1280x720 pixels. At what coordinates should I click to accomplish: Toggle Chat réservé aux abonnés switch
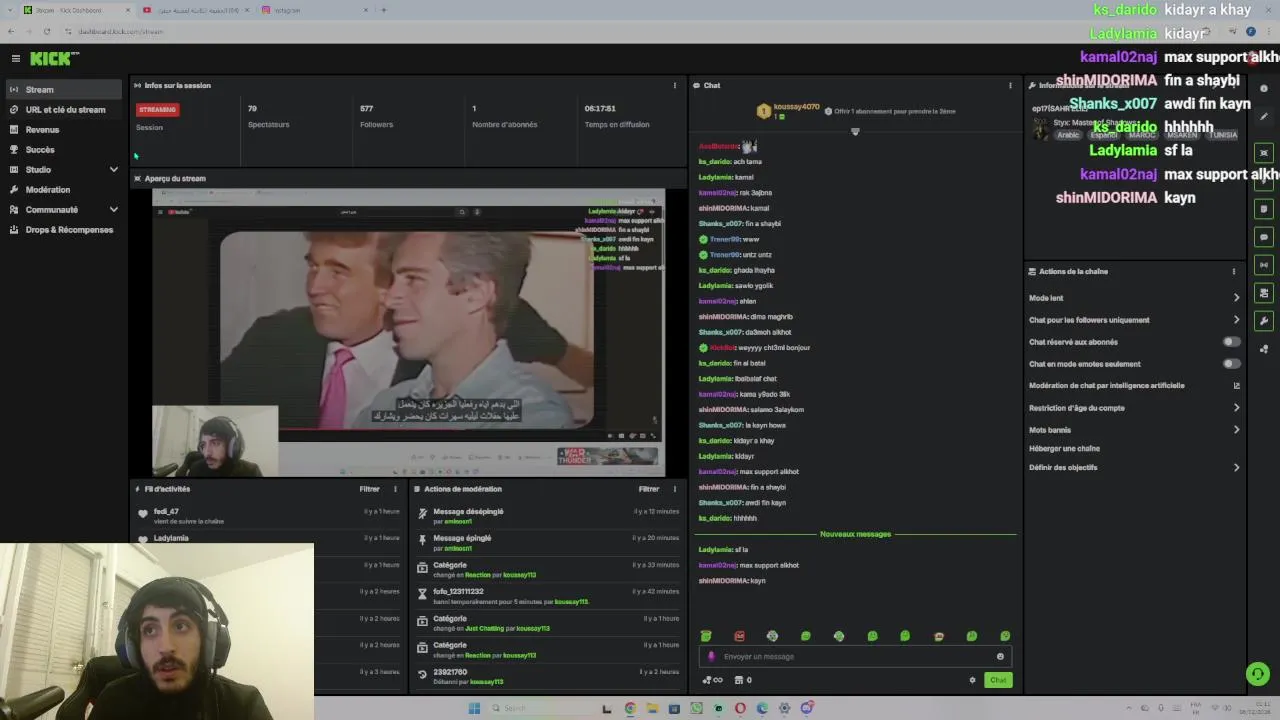click(x=1232, y=342)
